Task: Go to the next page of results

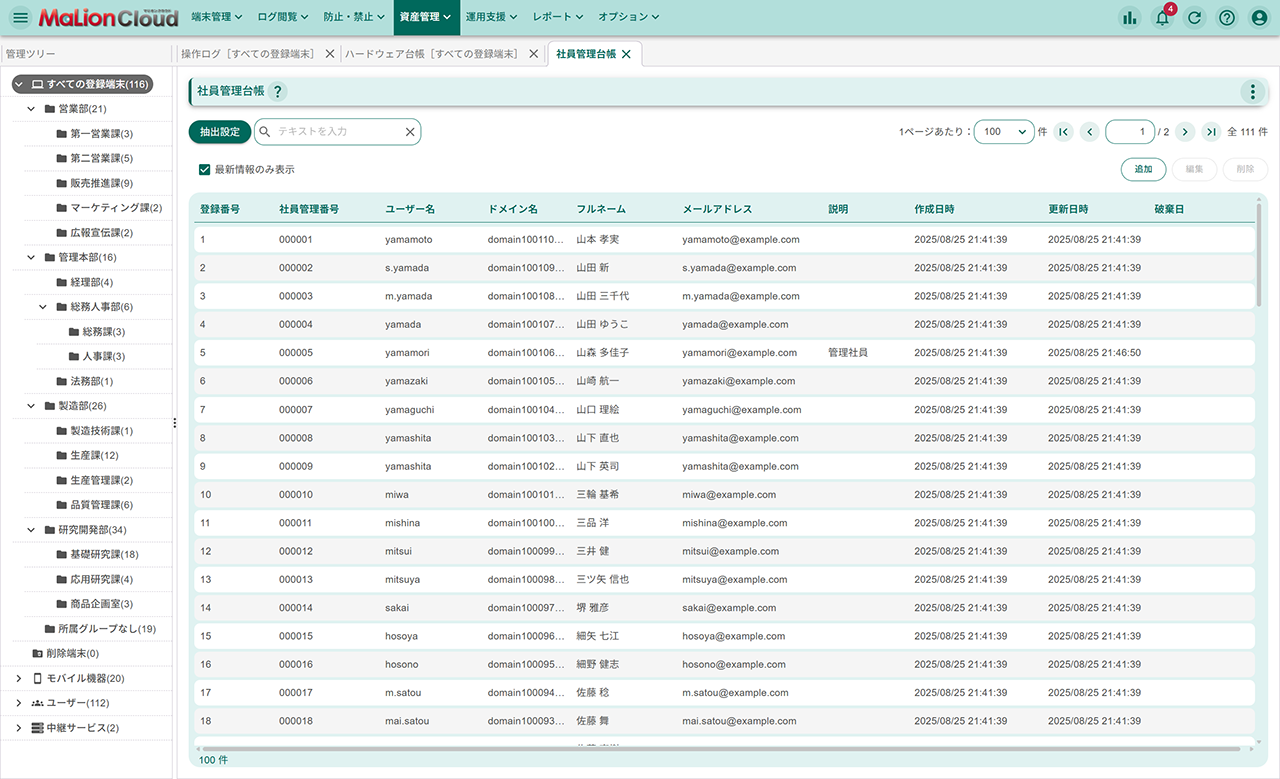Action: click(1185, 132)
